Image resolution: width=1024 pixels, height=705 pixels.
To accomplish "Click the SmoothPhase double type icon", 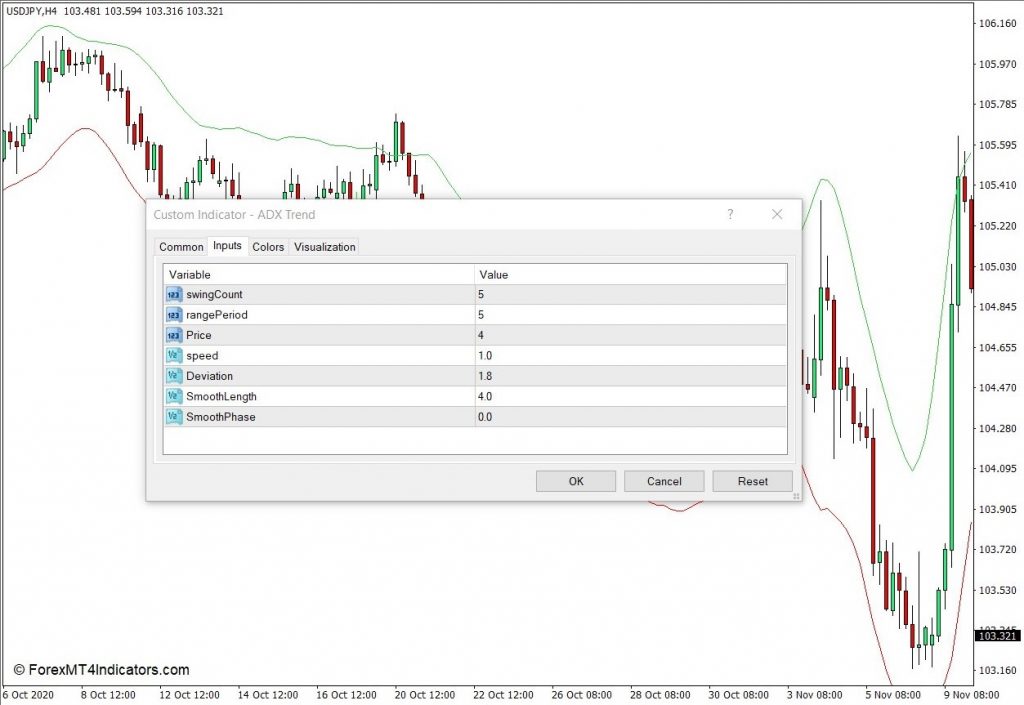I will pos(174,416).
